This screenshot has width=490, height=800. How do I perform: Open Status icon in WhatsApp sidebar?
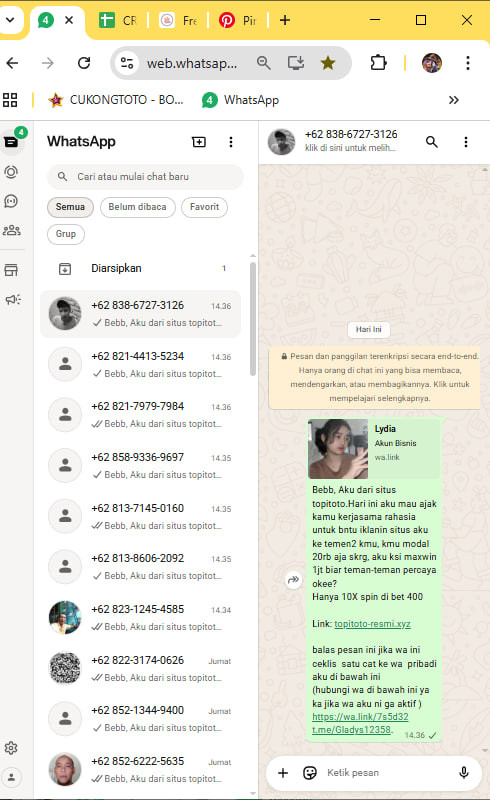11,172
